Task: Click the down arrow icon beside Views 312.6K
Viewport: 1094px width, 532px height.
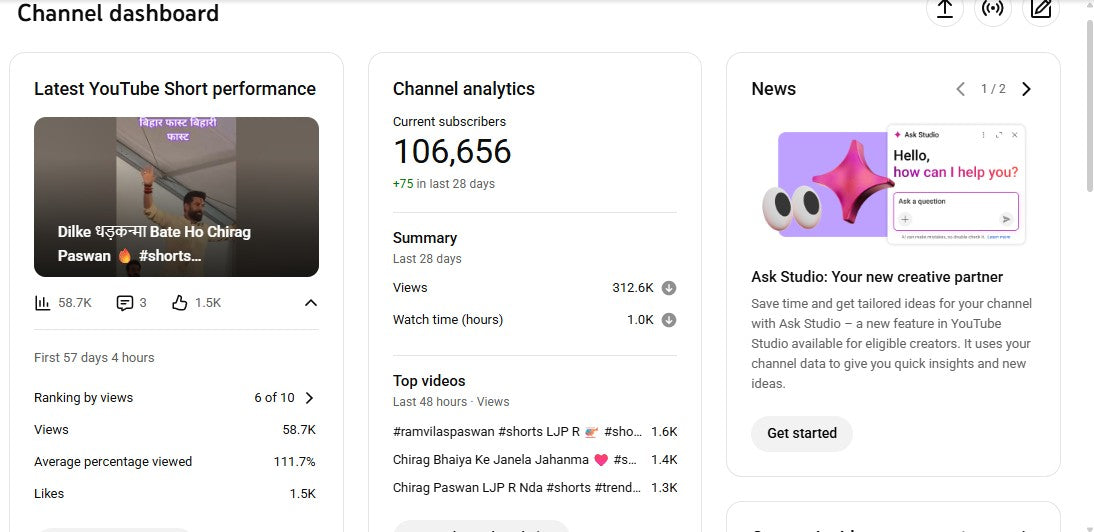Action: pos(669,288)
